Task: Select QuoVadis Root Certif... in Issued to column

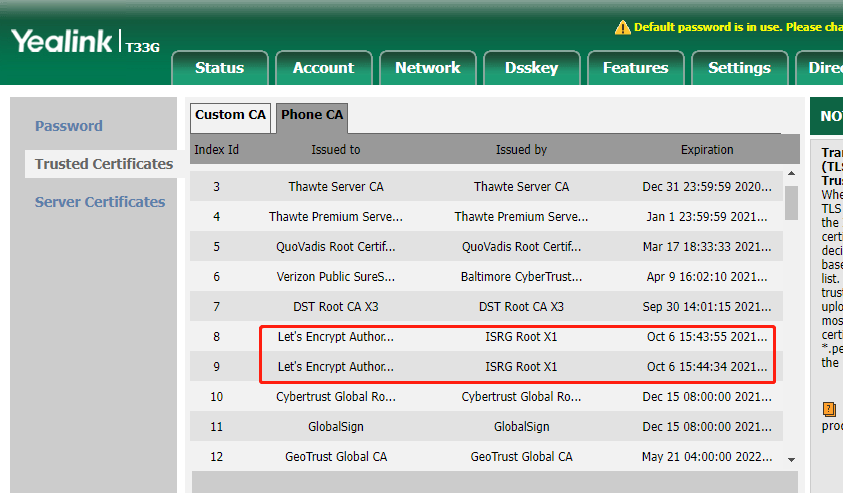Action: click(336, 247)
